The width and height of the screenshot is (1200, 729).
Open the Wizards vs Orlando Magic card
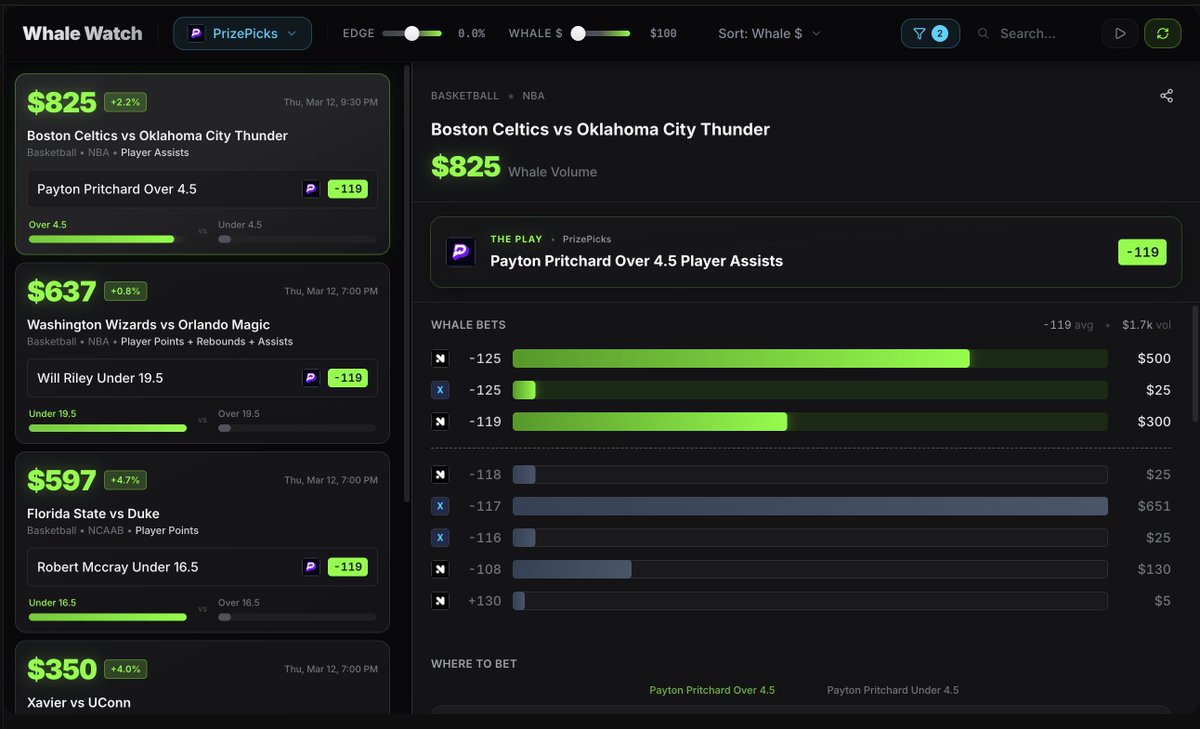202,353
